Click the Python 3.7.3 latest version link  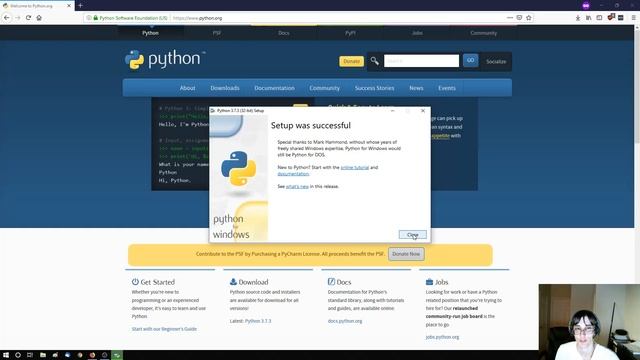tap(258, 321)
